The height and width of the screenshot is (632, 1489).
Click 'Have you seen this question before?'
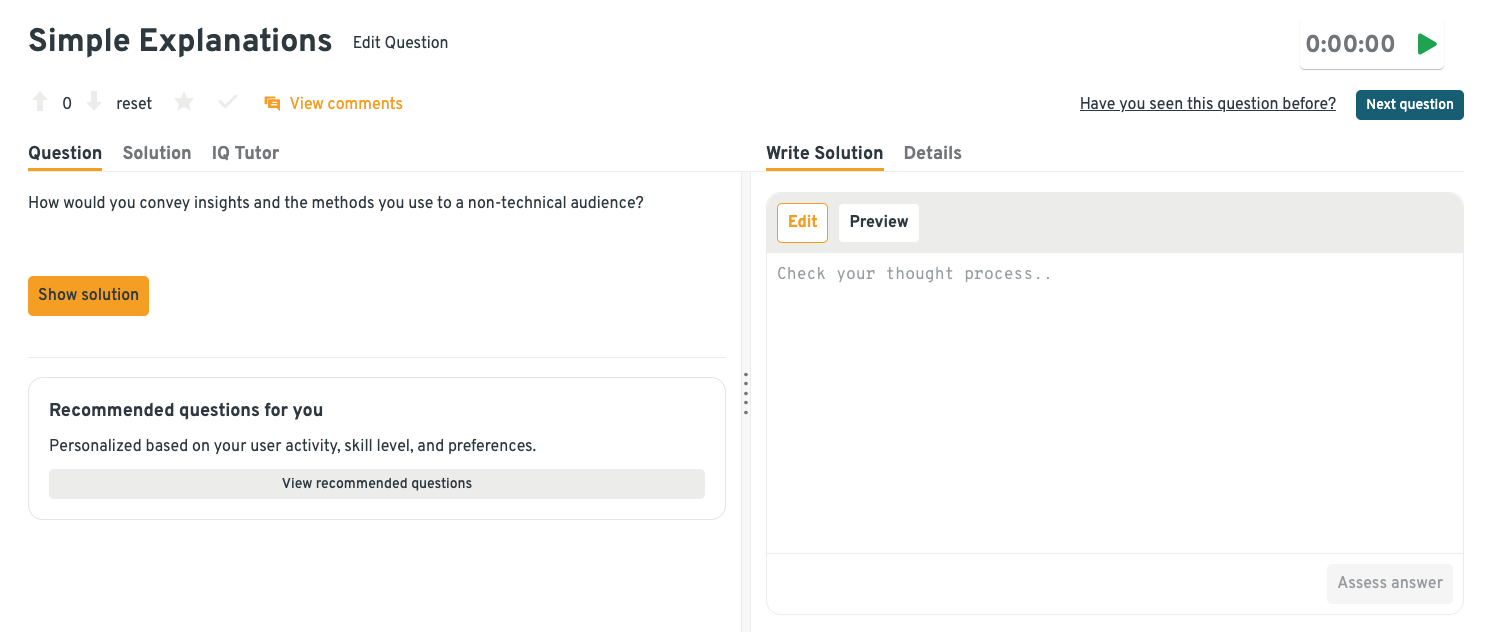(x=1207, y=104)
